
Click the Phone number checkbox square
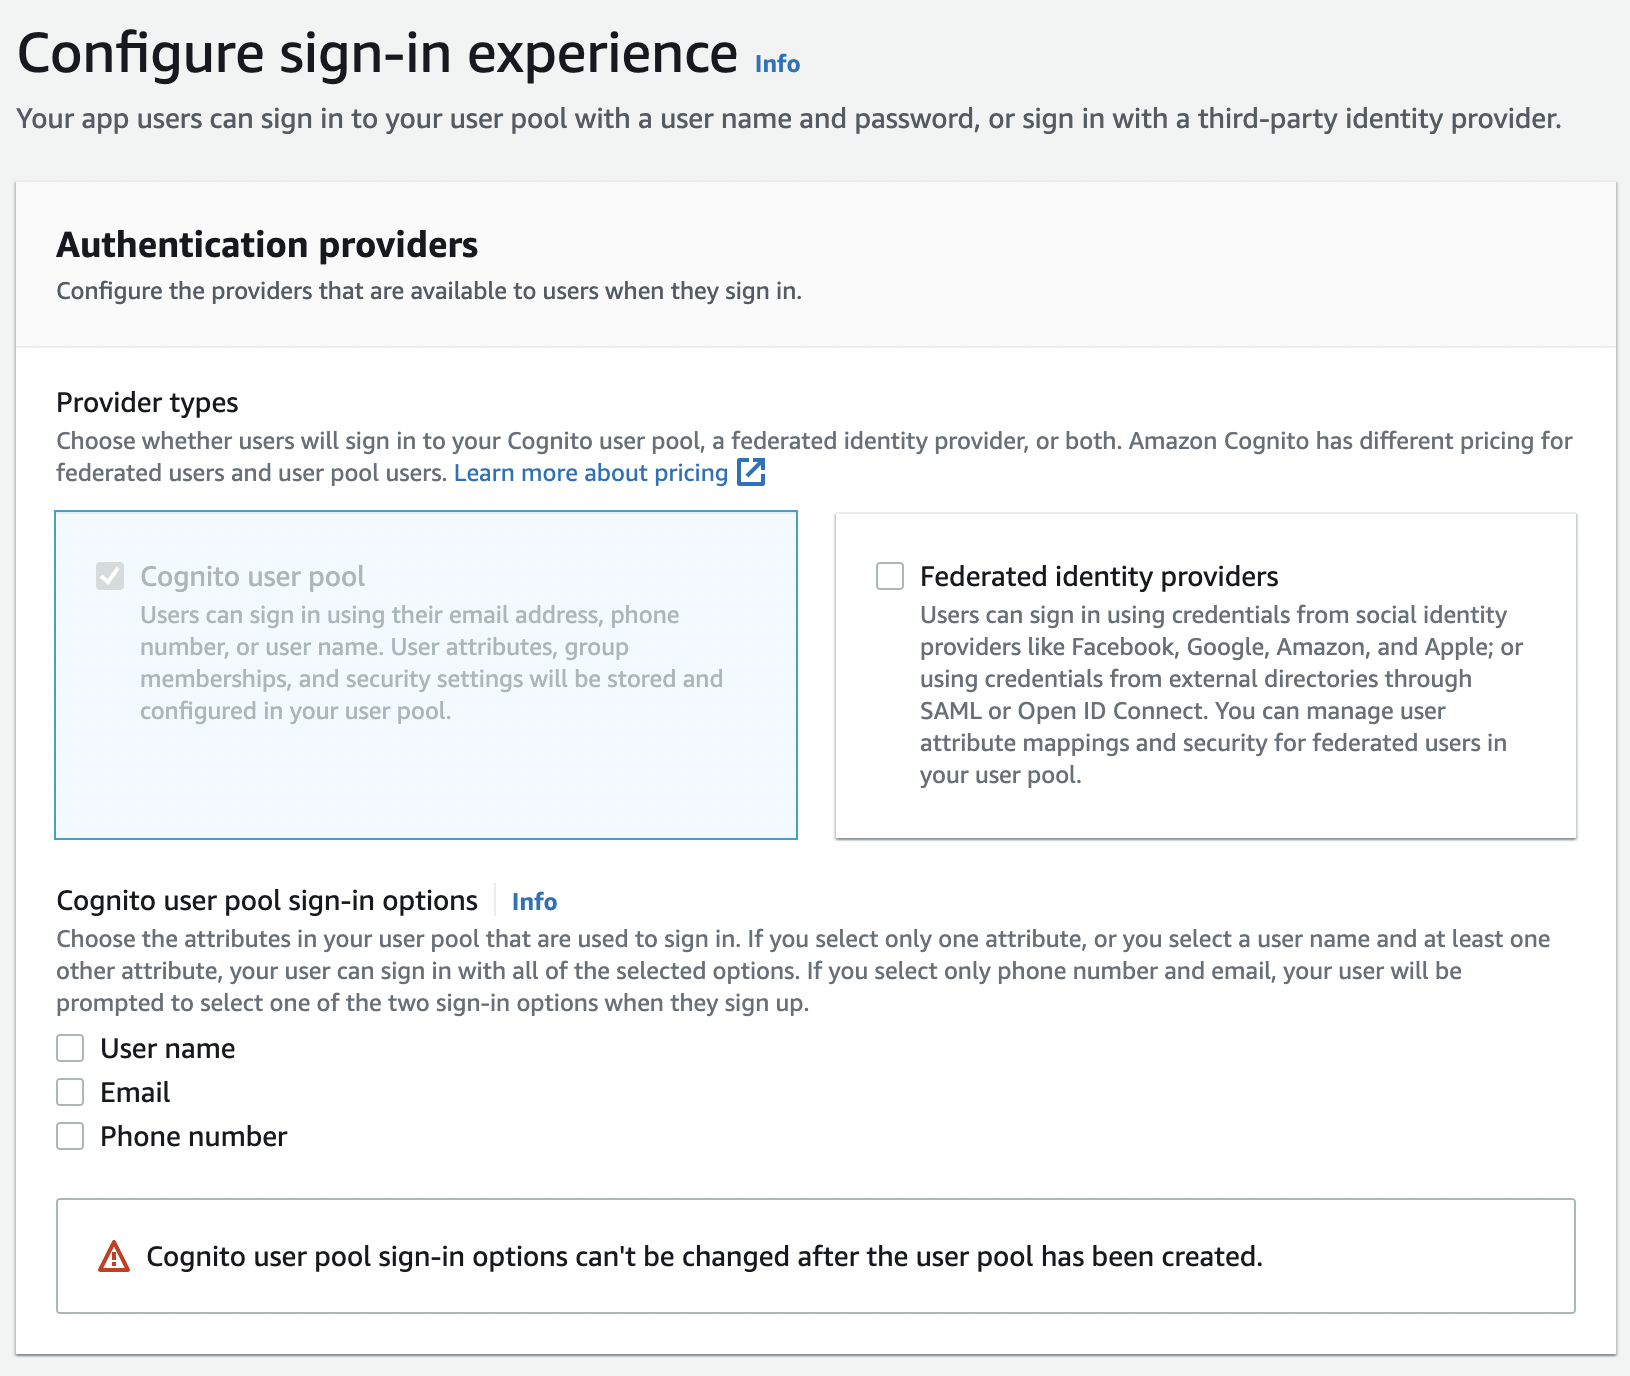pyautogui.click(x=69, y=1136)
